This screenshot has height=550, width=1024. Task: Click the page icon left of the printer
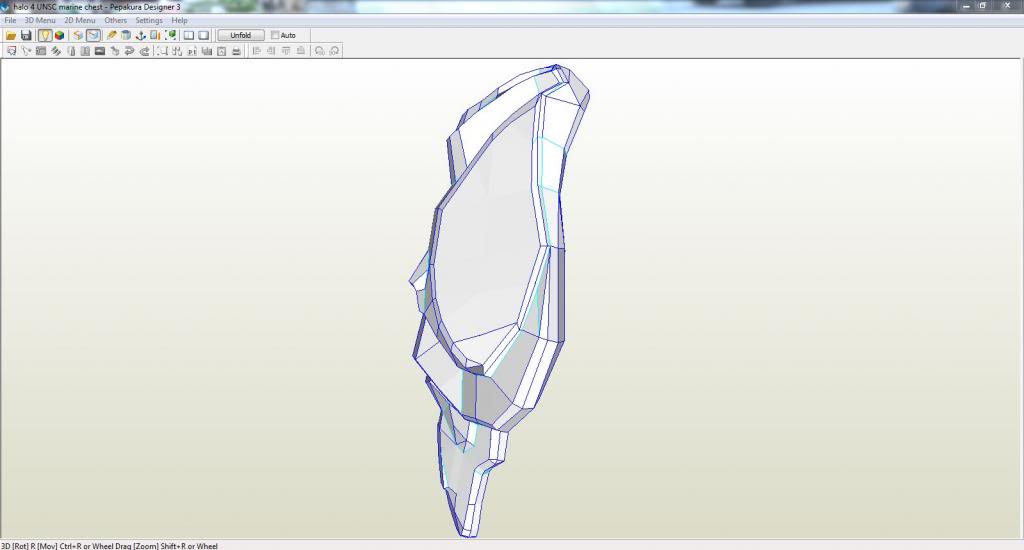[x=221, y=51]
